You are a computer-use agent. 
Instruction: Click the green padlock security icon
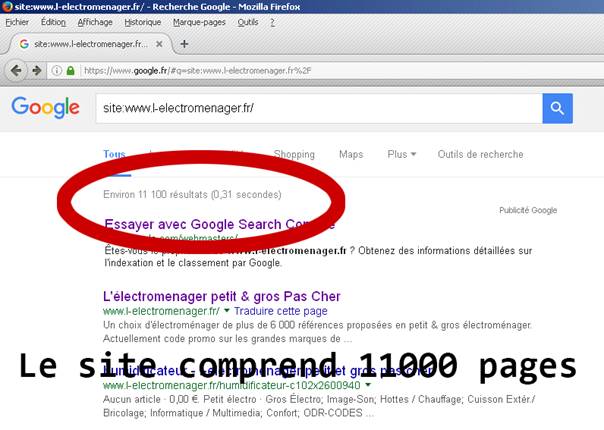pyautogui.click(x=70, y=71)
